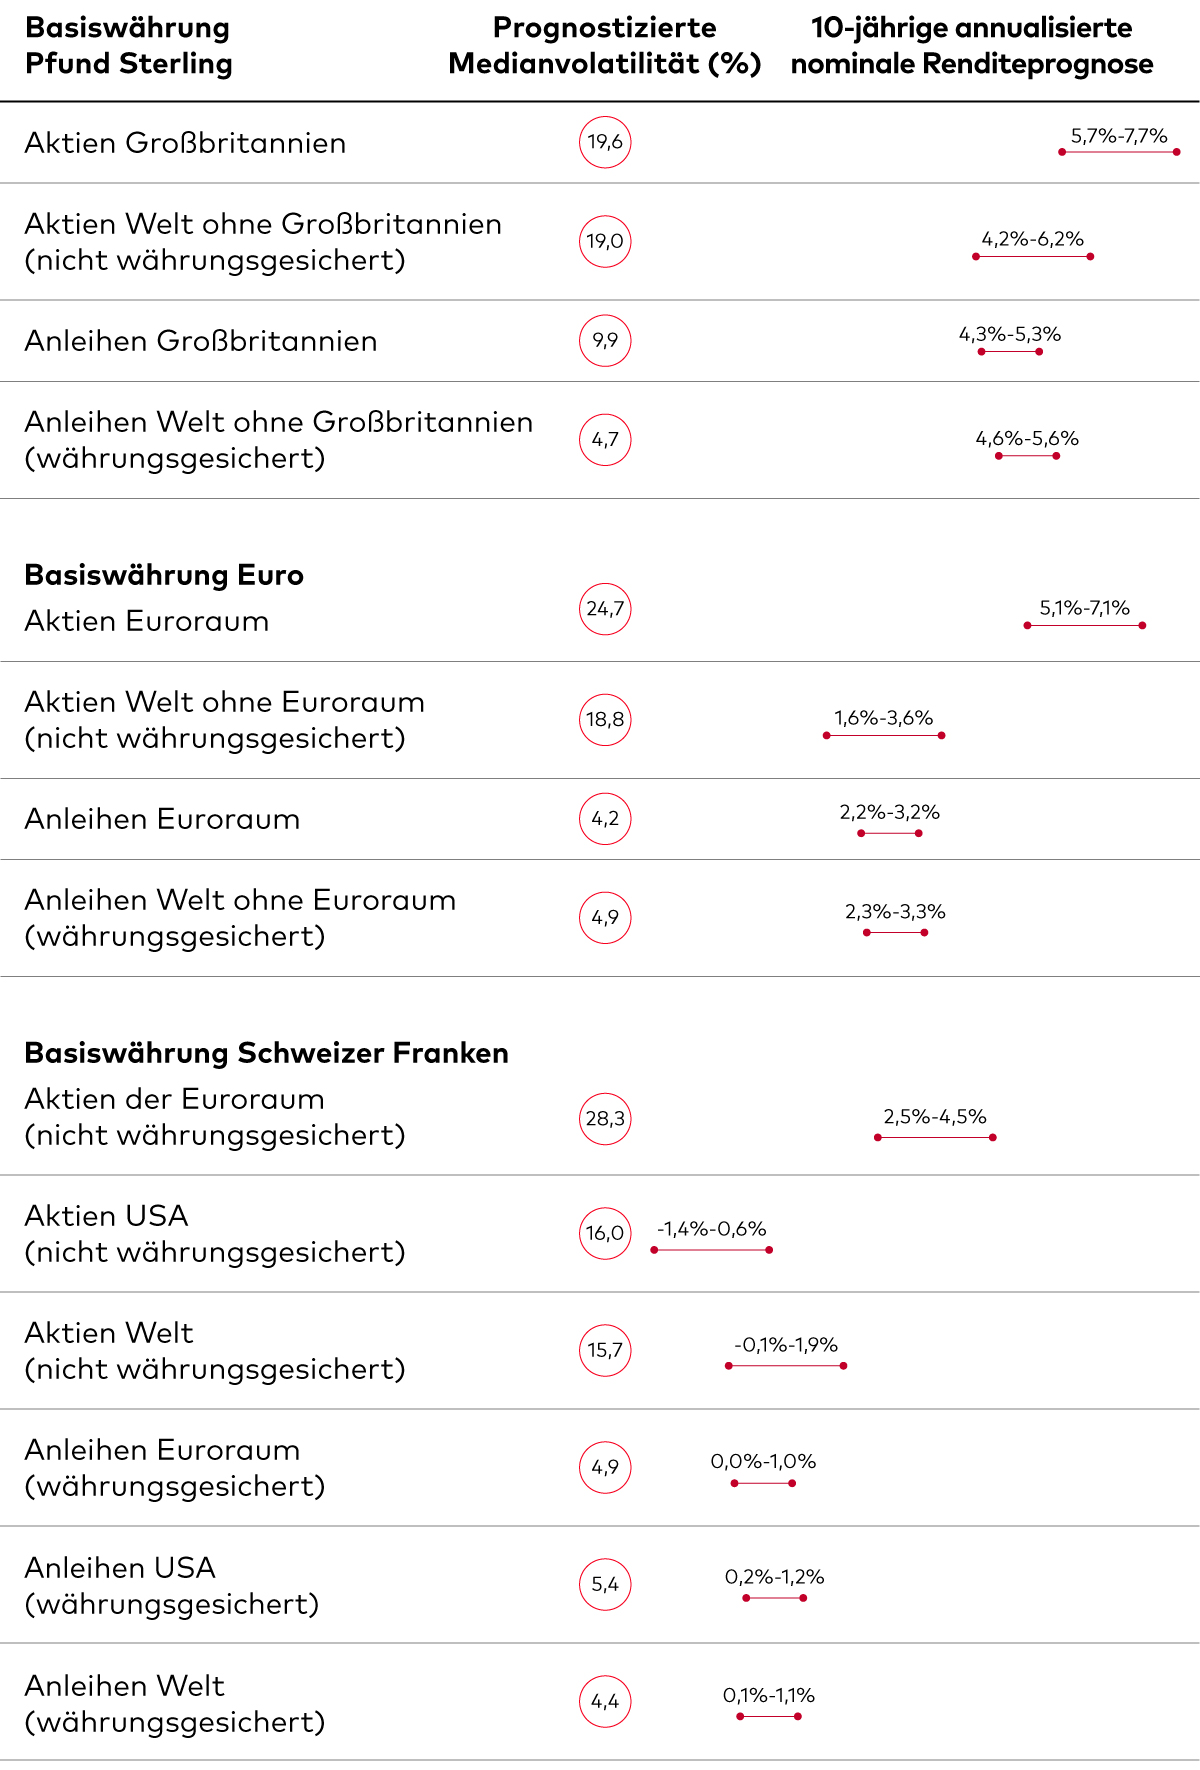Screen dimensions: 1200x1770
Task: Click the 5,4 circle for Anleihen USA
Action: click(605, 1584)
